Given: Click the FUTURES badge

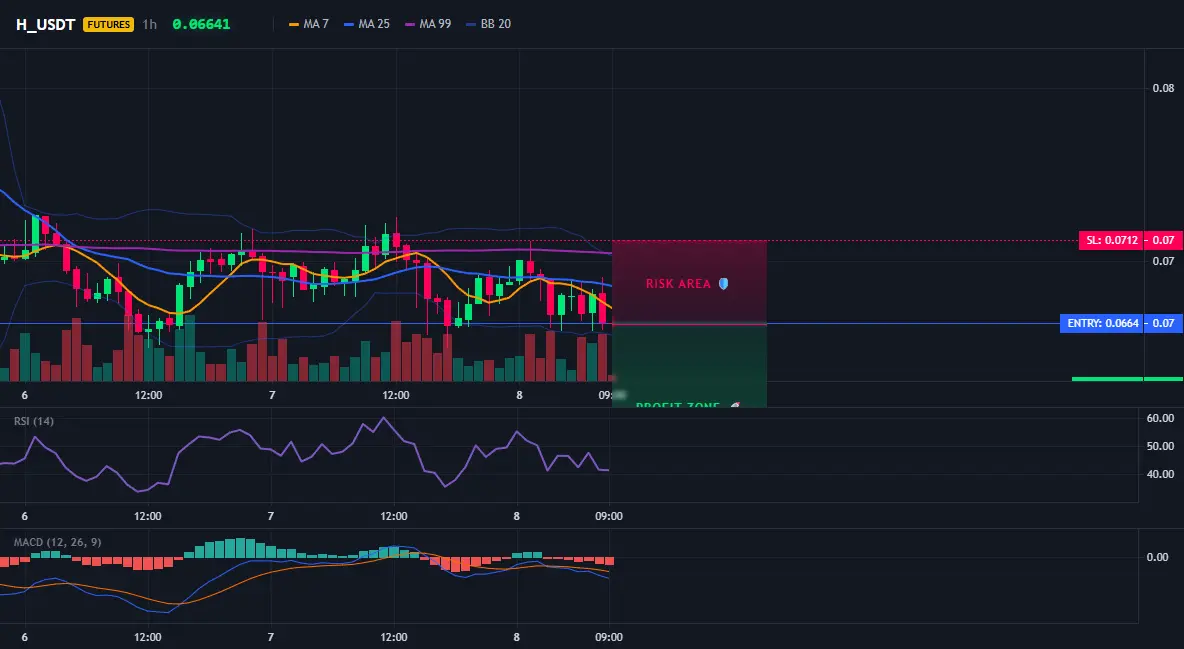Looking at the screenshot, I should pos(109,24).
